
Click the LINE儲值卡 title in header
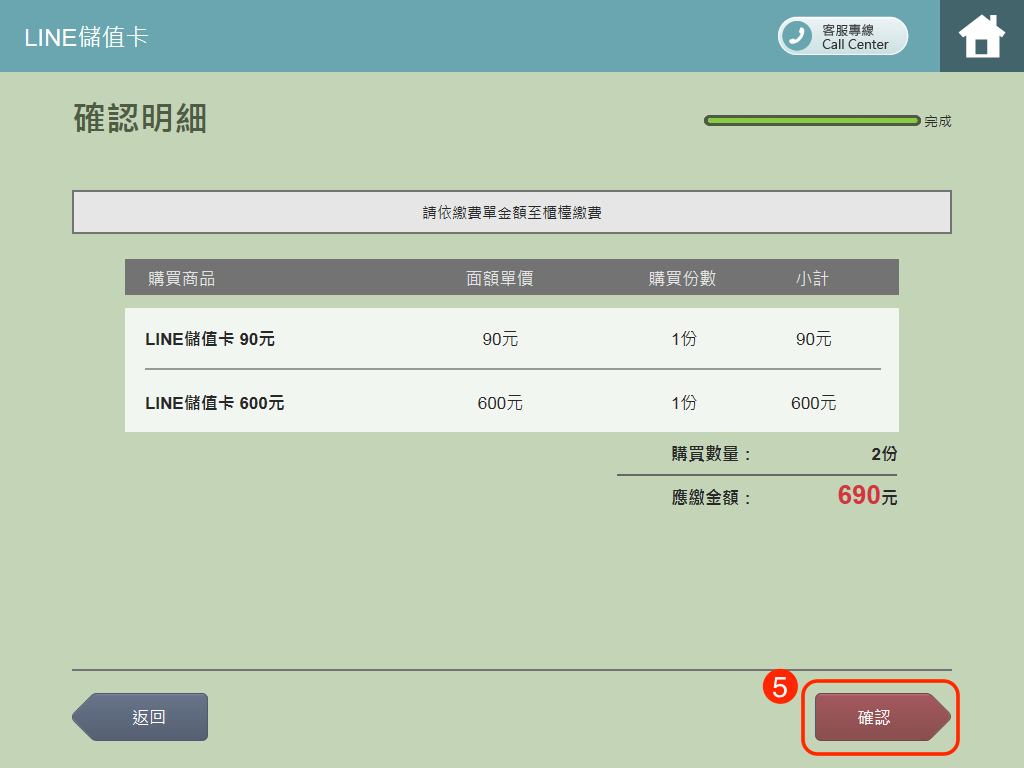coord(86,37)
